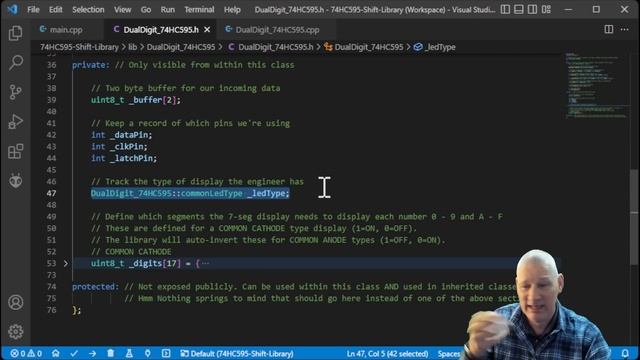
Task: Click the code minimap overview
Action: 597,86
